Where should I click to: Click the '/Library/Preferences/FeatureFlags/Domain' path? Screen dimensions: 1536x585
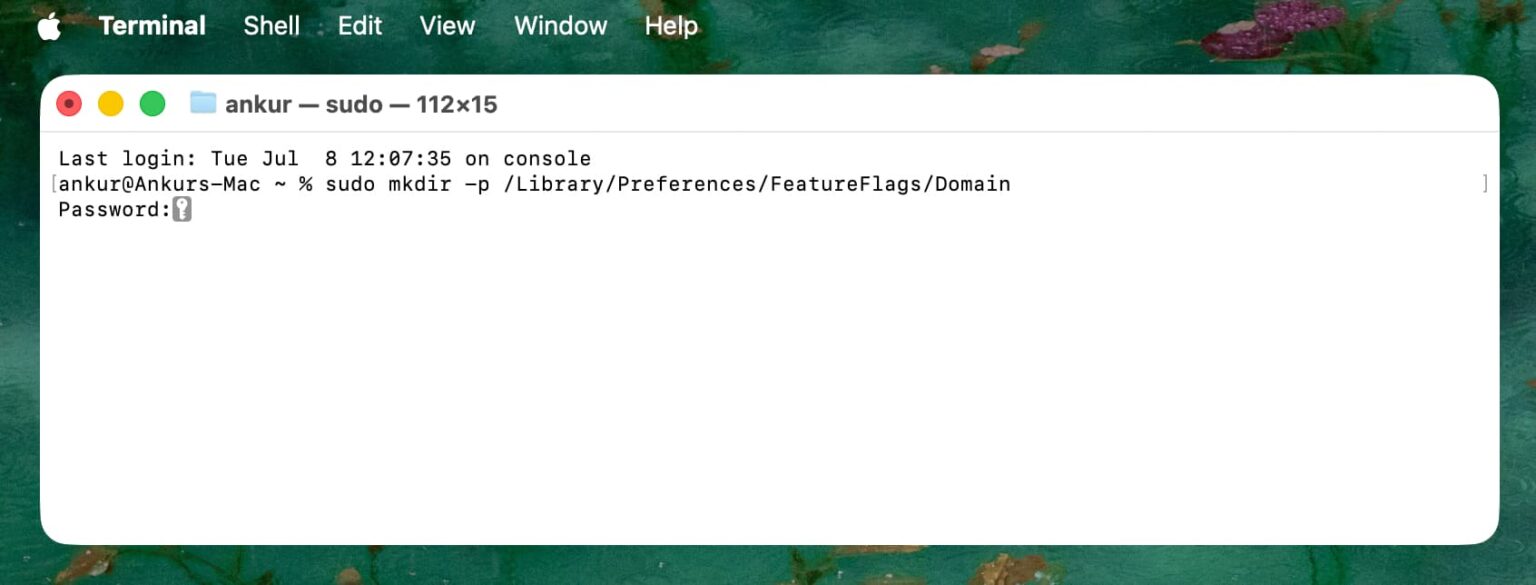pyautogui.click(x=757, y=184)
